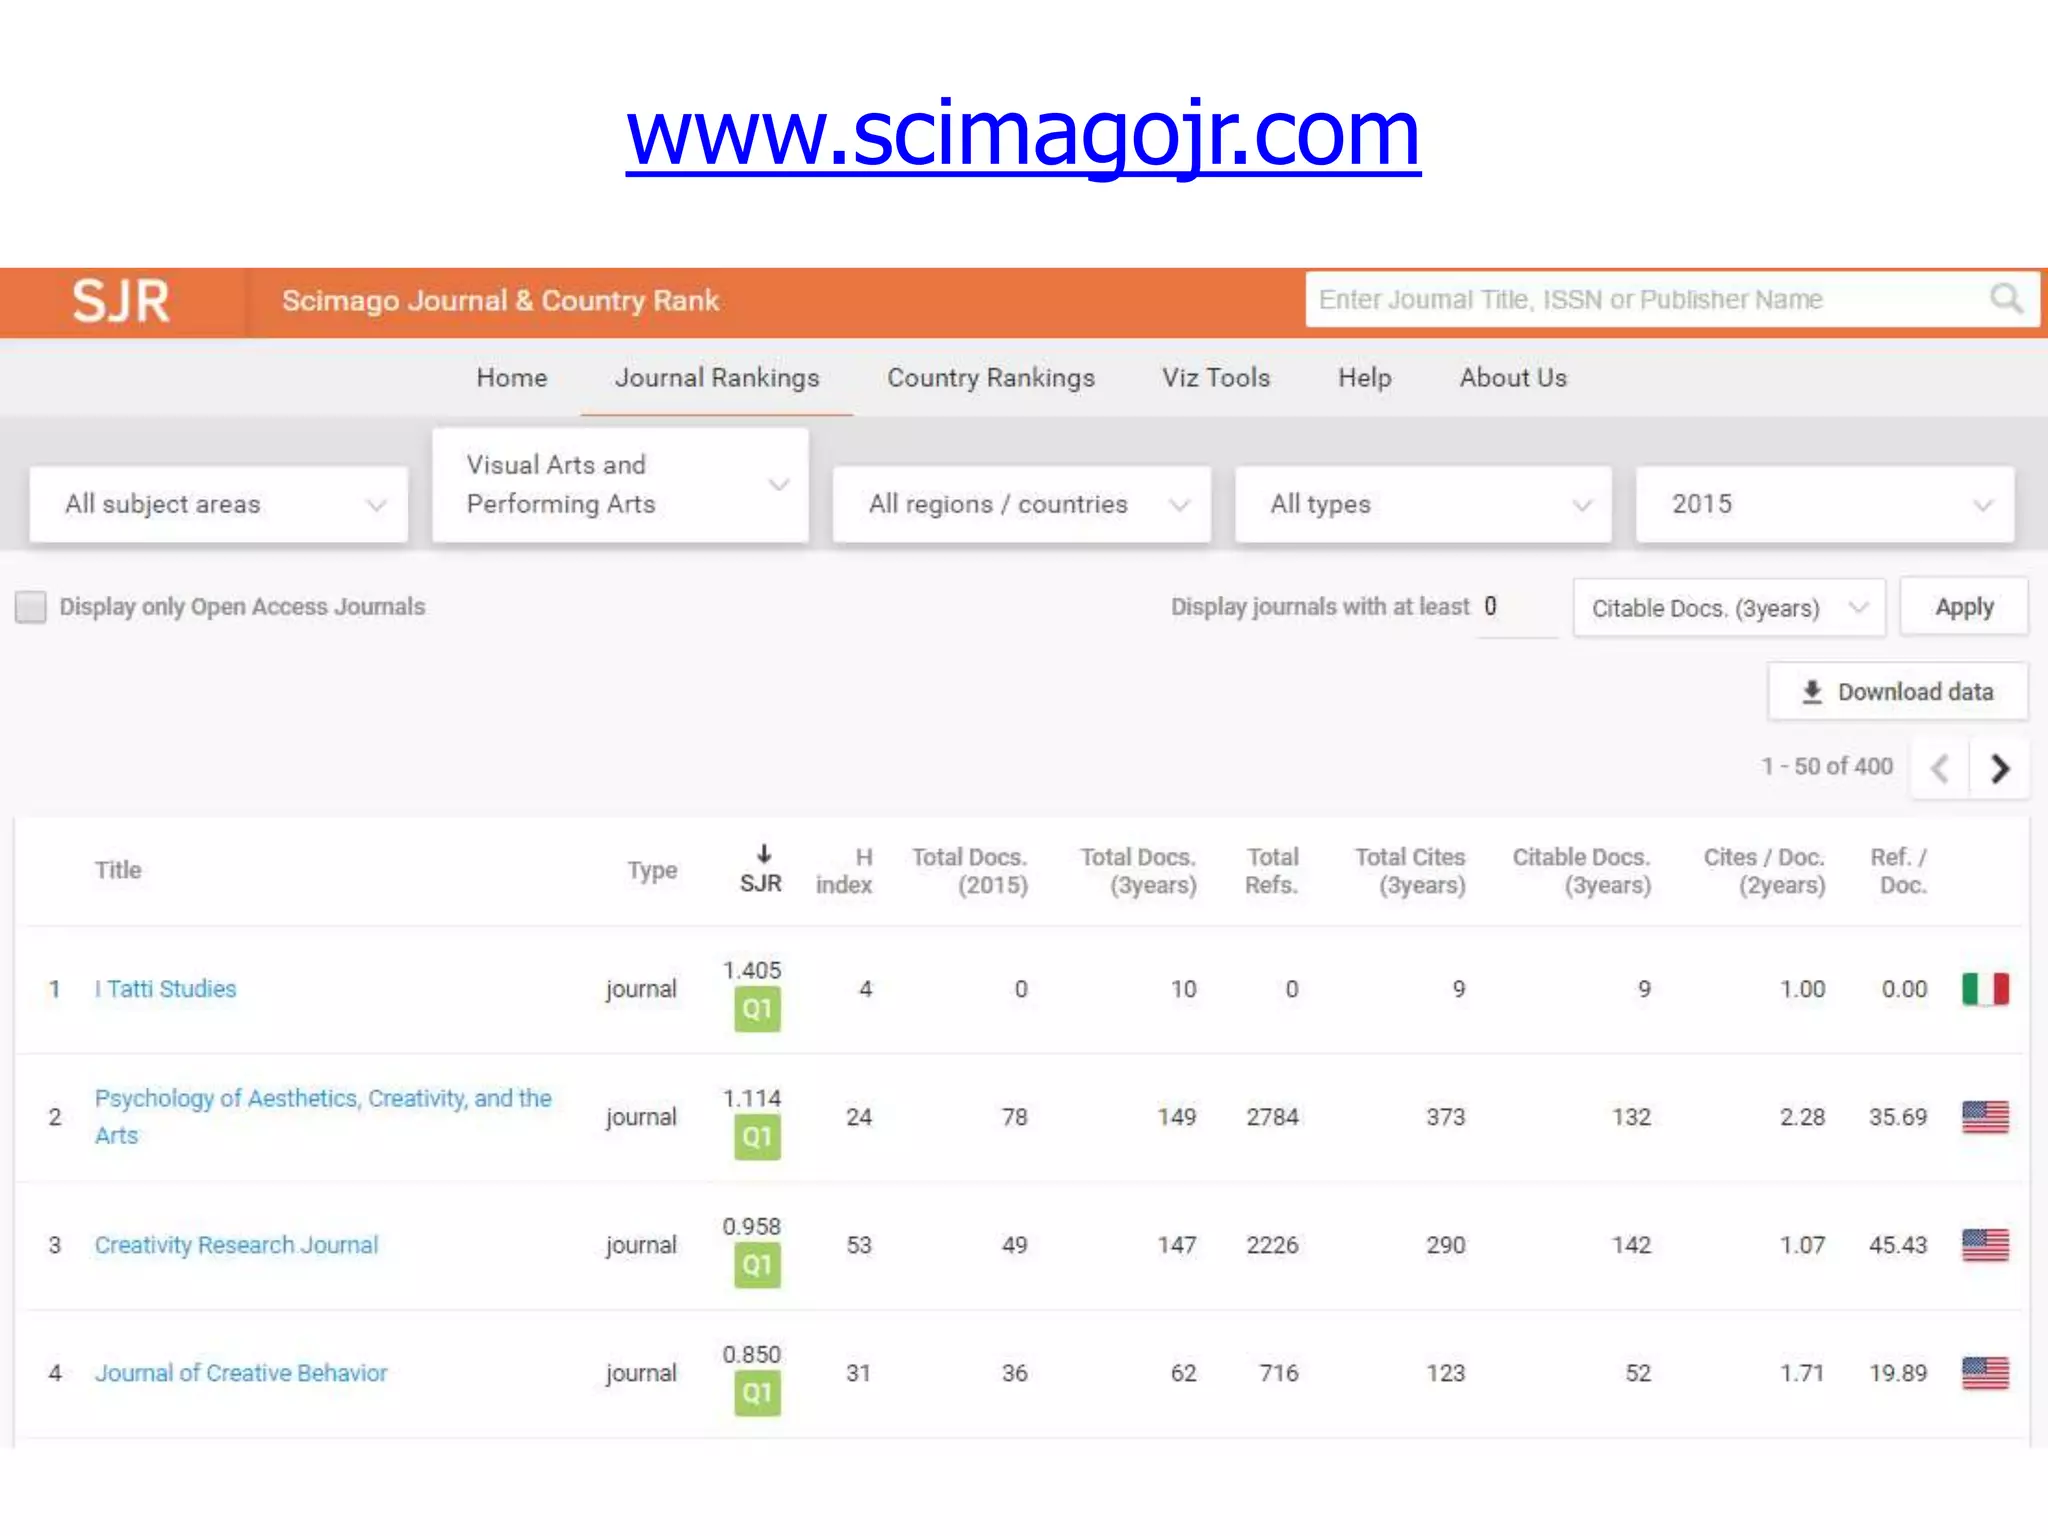This screenshot has height=1536, width=2048.
Task: Click the Italy flag for I Tatti Studies
Action: pos(1985,989)
